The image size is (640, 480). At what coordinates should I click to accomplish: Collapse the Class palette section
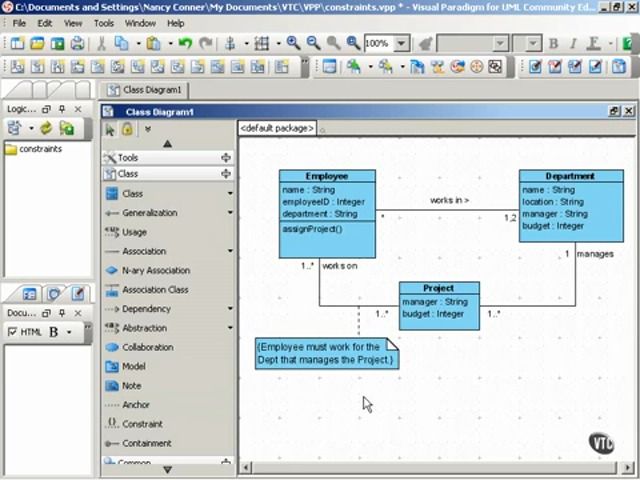pos(226,174)
